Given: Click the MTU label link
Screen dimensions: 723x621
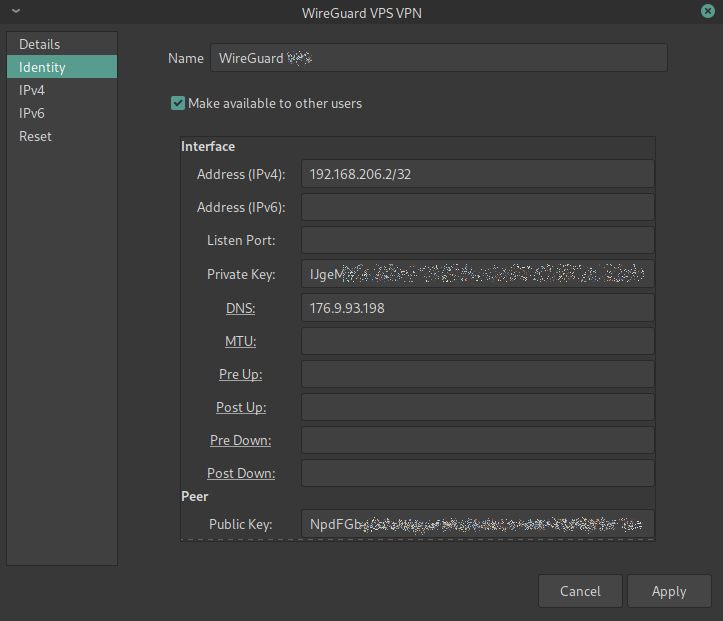Looking at the screenshot, I should [240, 341].
